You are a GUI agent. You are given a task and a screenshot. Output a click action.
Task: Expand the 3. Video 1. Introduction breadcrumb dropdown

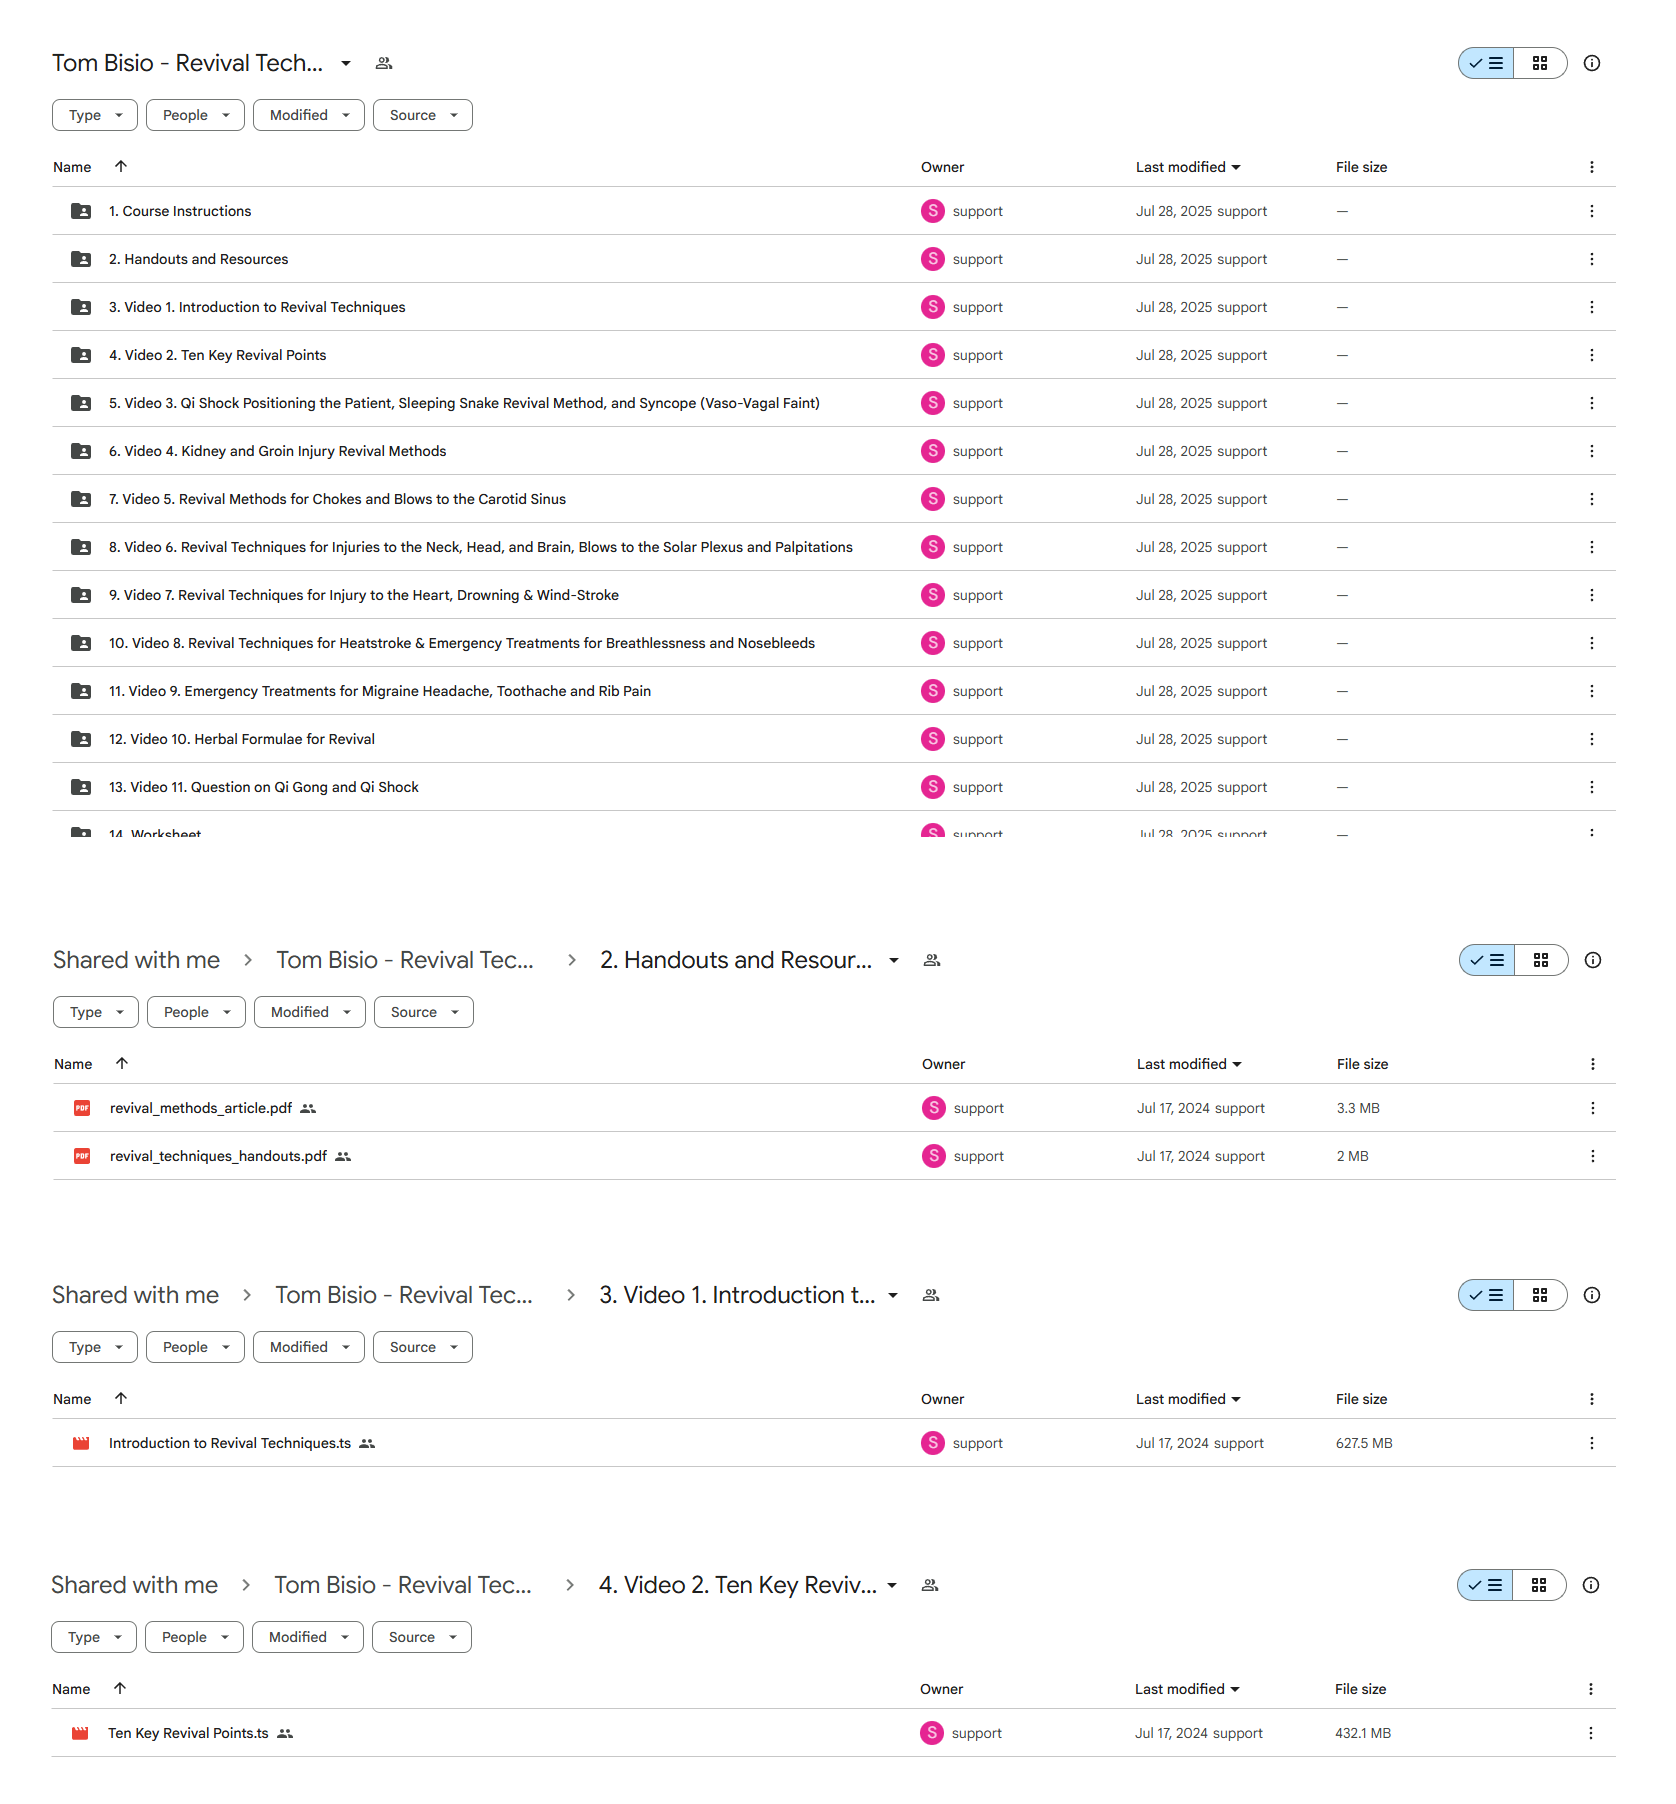(893, 1295)
